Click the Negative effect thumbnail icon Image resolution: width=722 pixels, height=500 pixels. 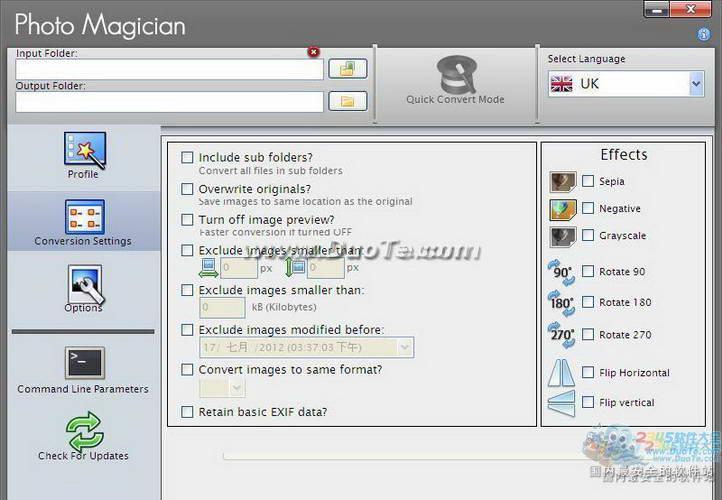563,209
